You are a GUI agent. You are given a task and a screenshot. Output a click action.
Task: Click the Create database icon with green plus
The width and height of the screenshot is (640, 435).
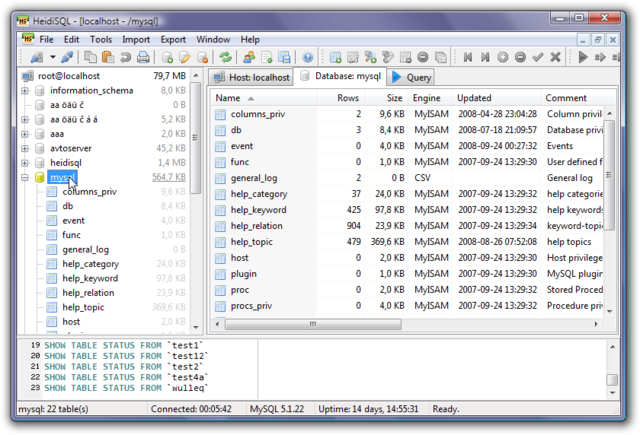[167, 57]
